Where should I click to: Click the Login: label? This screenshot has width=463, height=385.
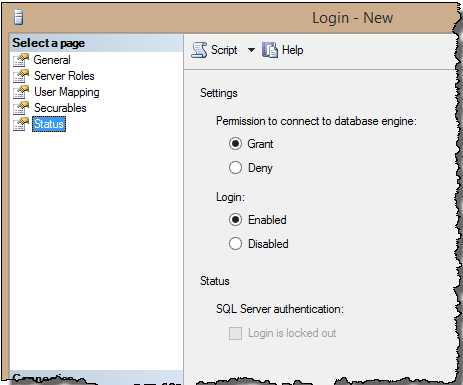tap(230, 197)
